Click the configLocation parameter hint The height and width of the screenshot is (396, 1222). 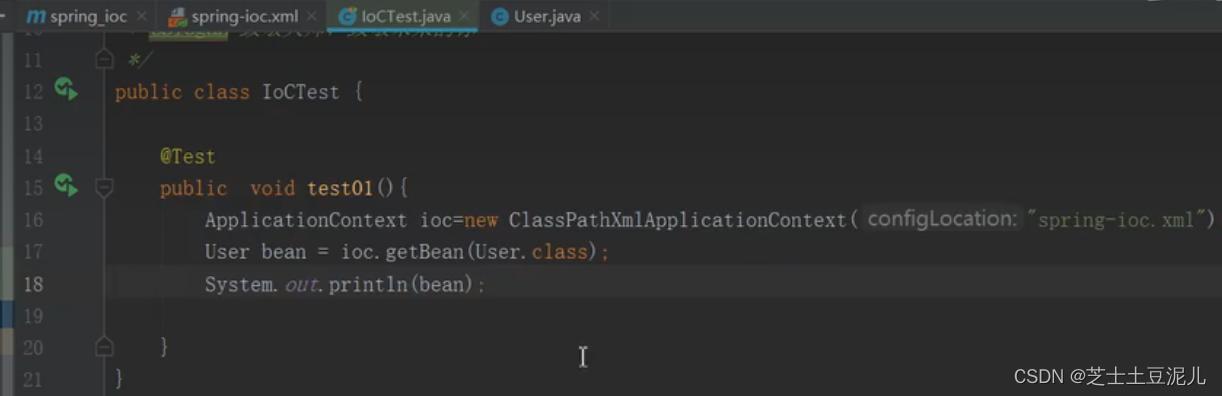(941, 219)
